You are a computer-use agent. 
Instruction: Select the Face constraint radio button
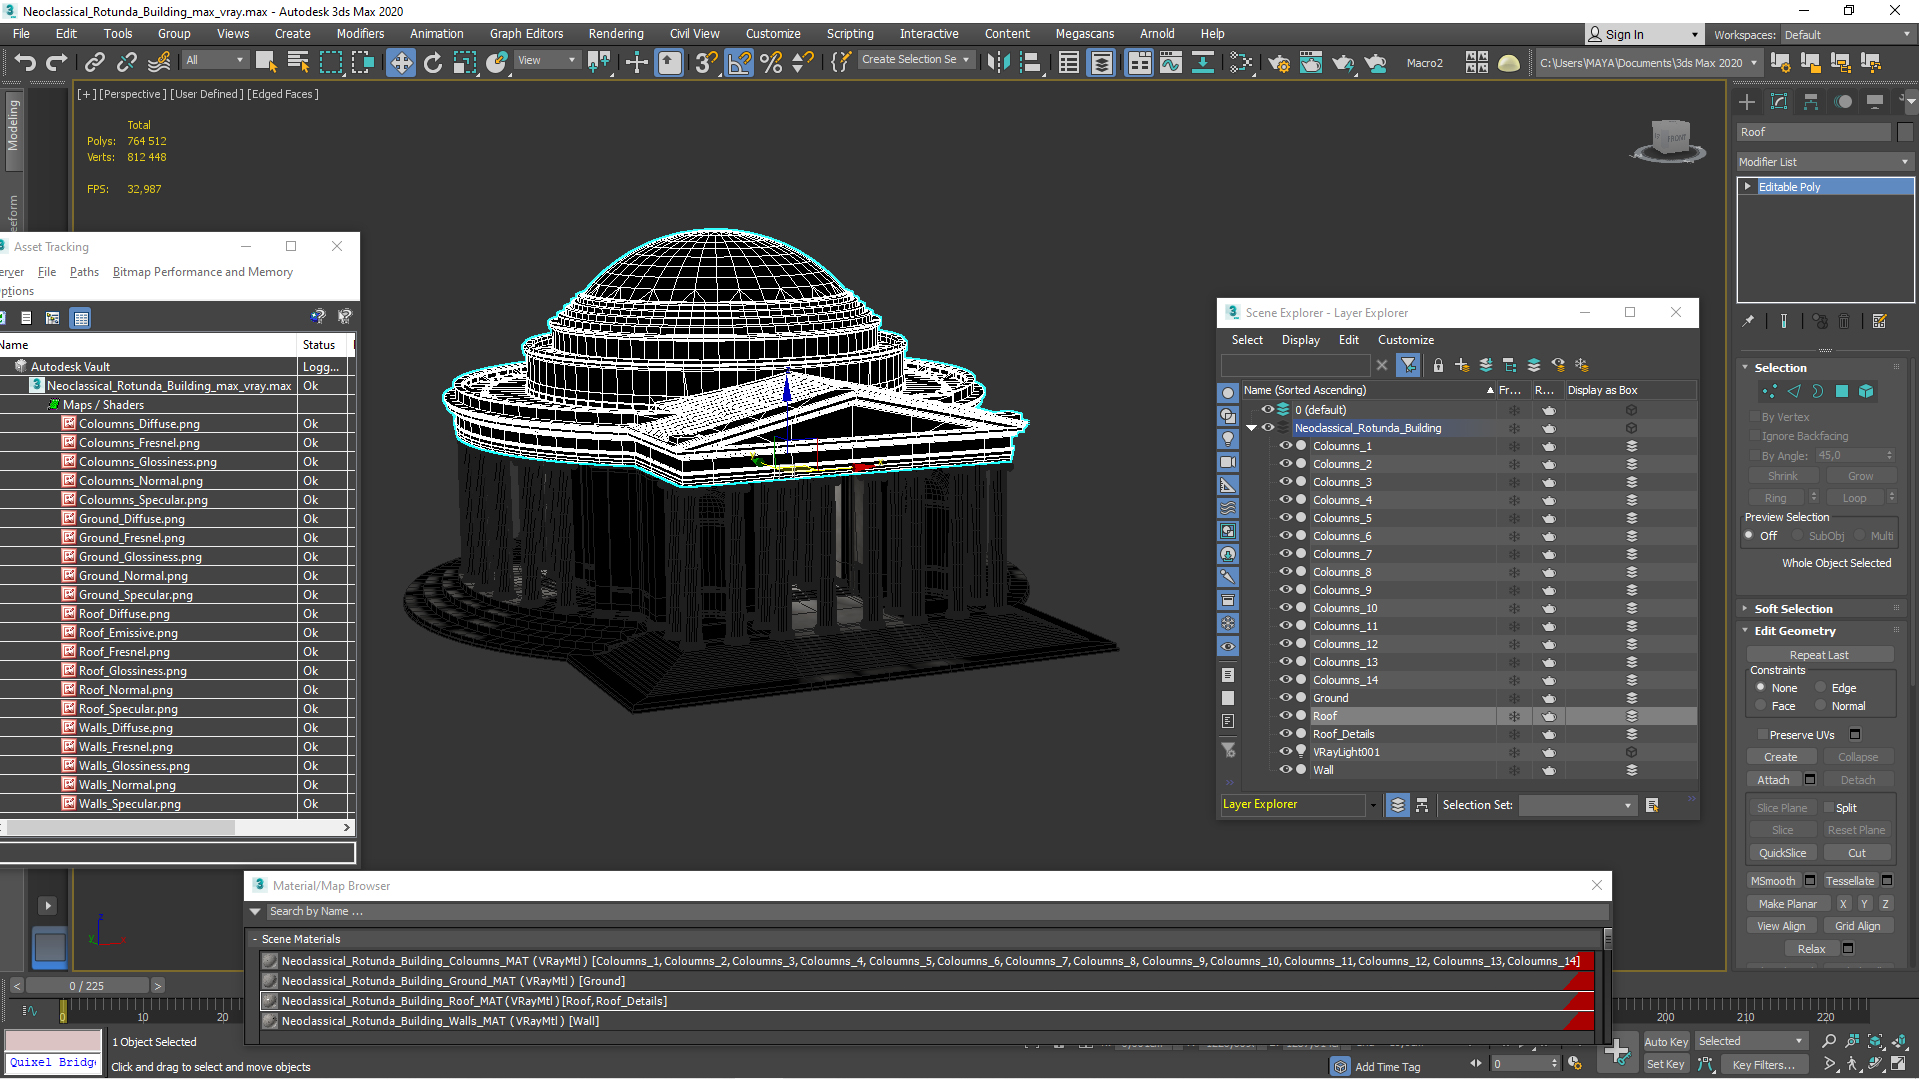[1761, 706]
